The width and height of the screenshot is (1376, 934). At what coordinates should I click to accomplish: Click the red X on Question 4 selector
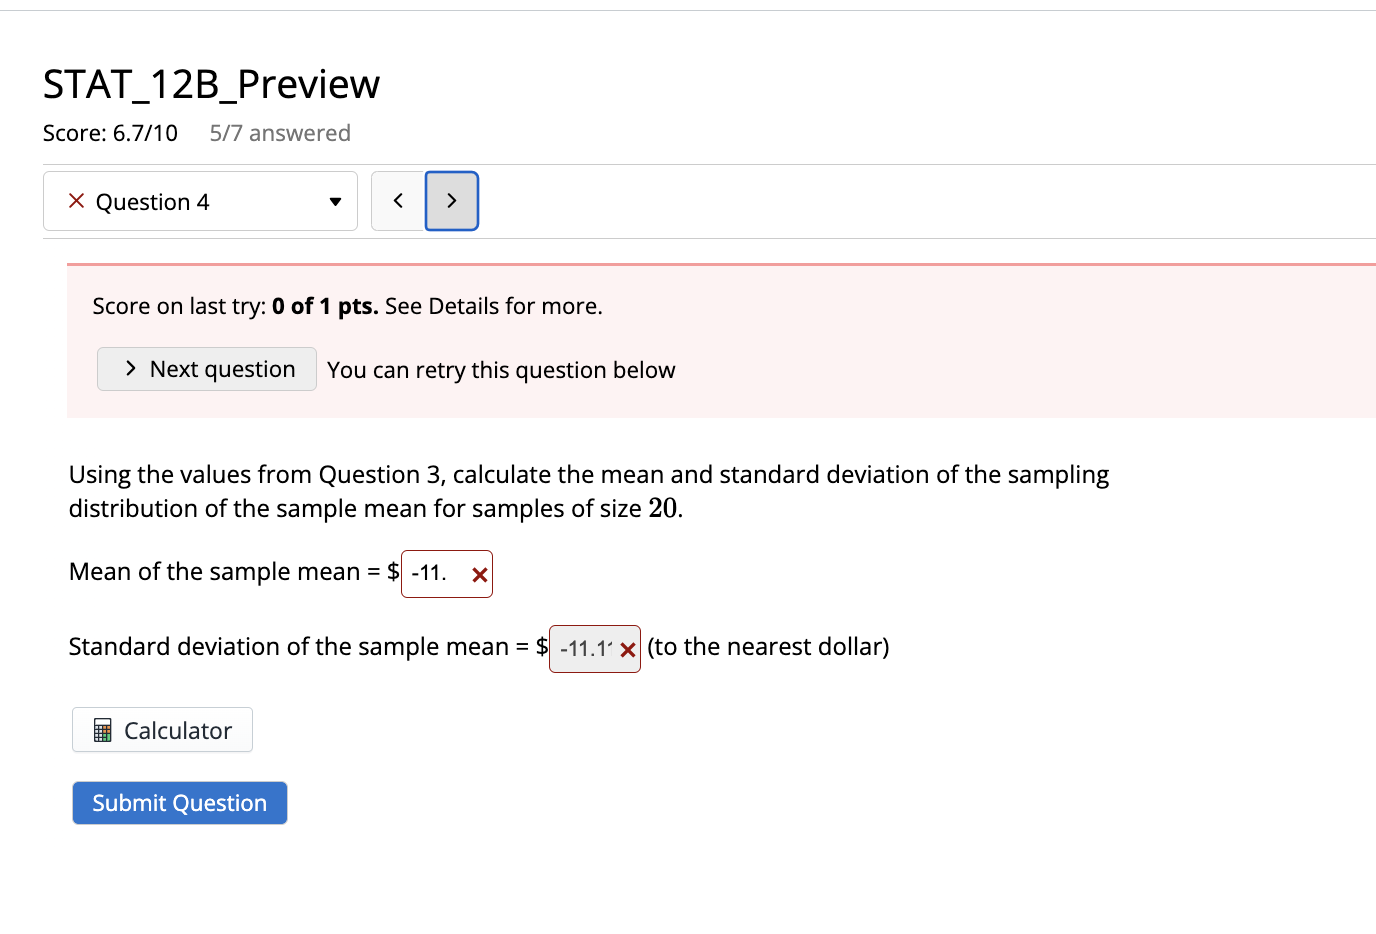coord(75,201)
